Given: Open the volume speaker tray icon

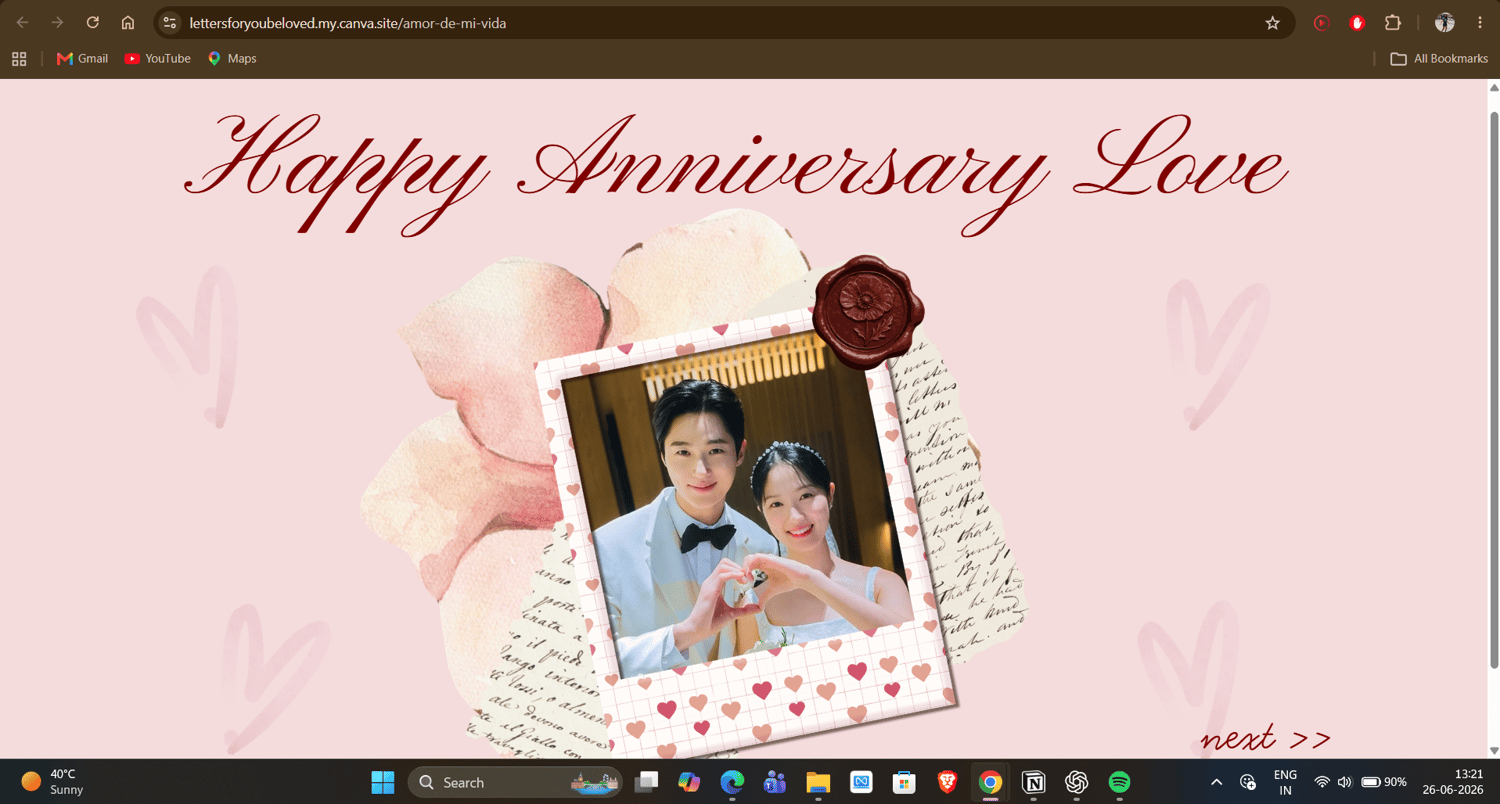Looking at the screenshot, I should click(x=1344, y=782).
